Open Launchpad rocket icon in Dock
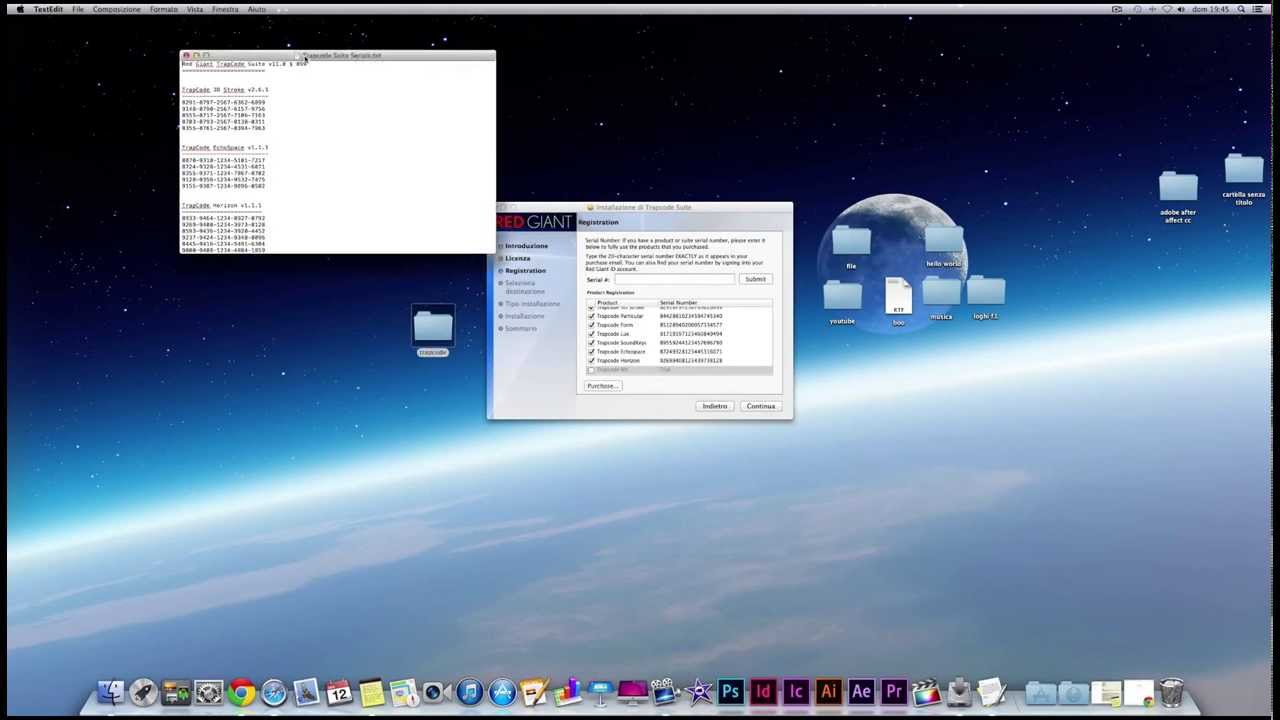The image size is (1280, 720). [143, 692]
